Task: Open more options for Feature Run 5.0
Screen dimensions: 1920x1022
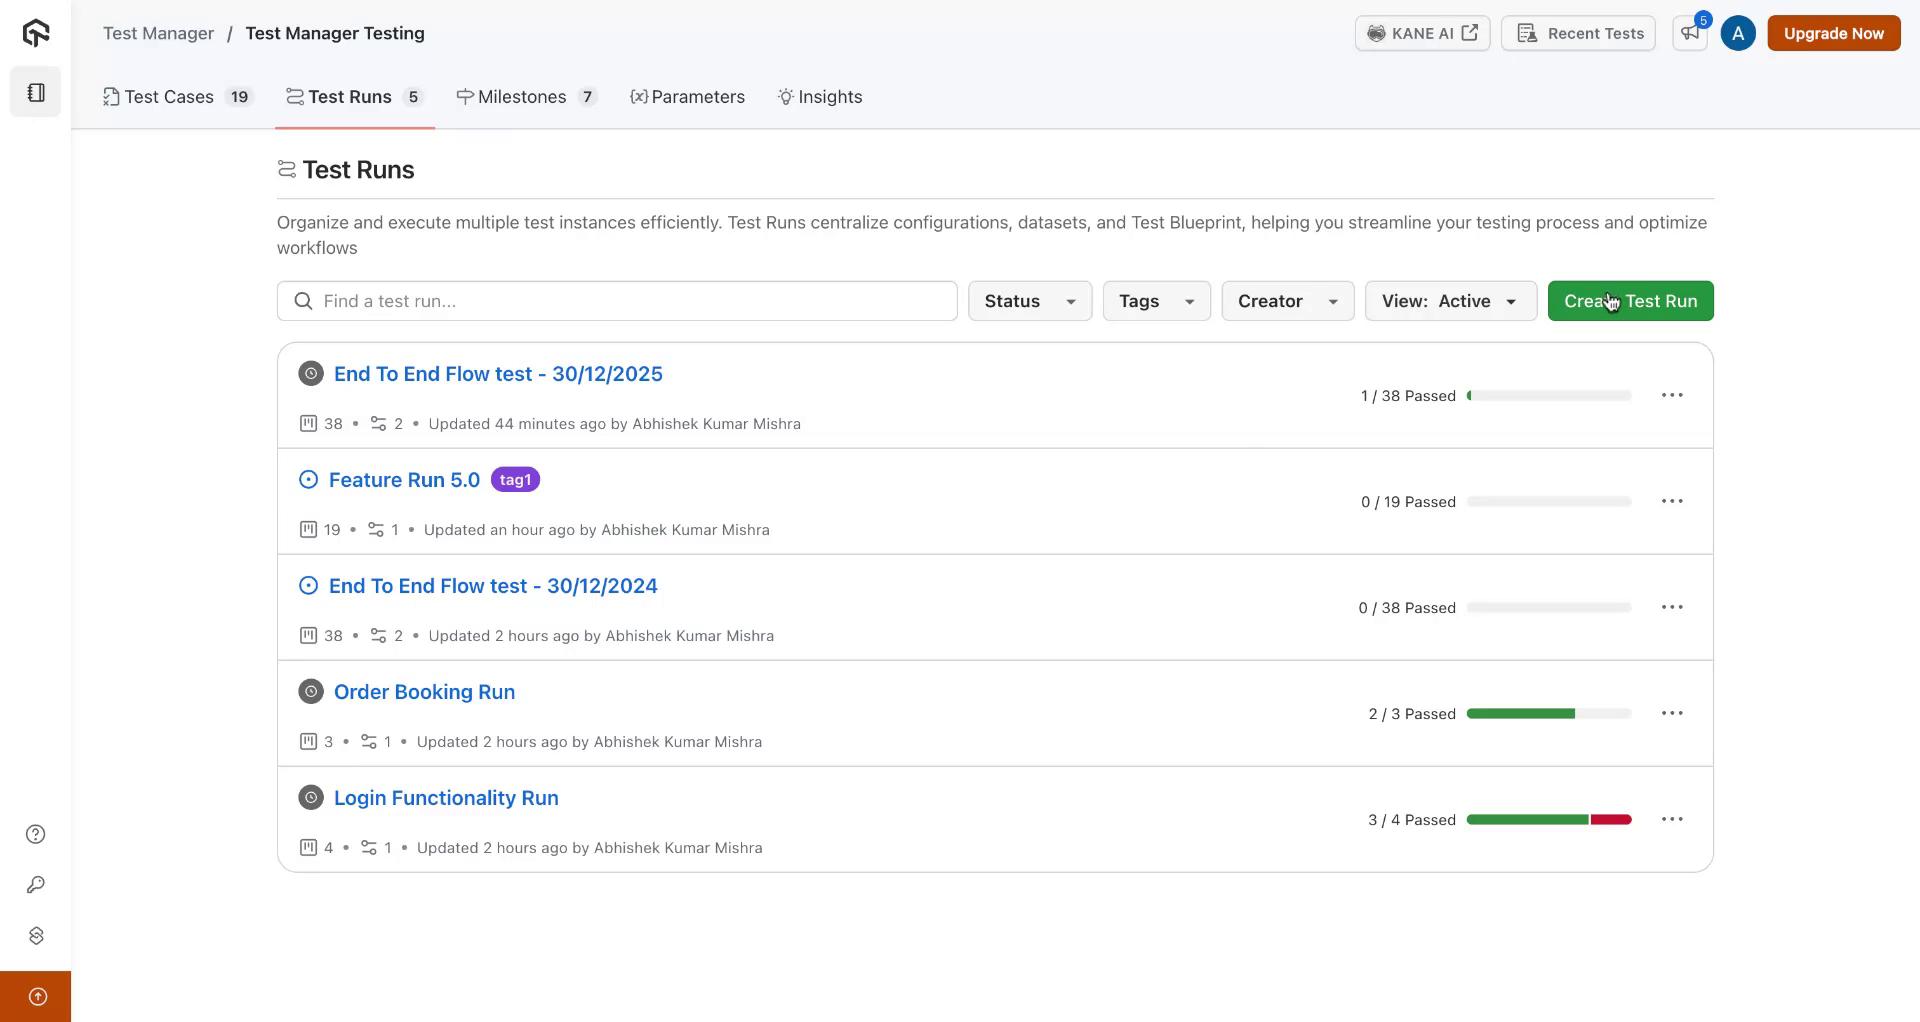Action: pyautogui.click(x=1672, y=501)
